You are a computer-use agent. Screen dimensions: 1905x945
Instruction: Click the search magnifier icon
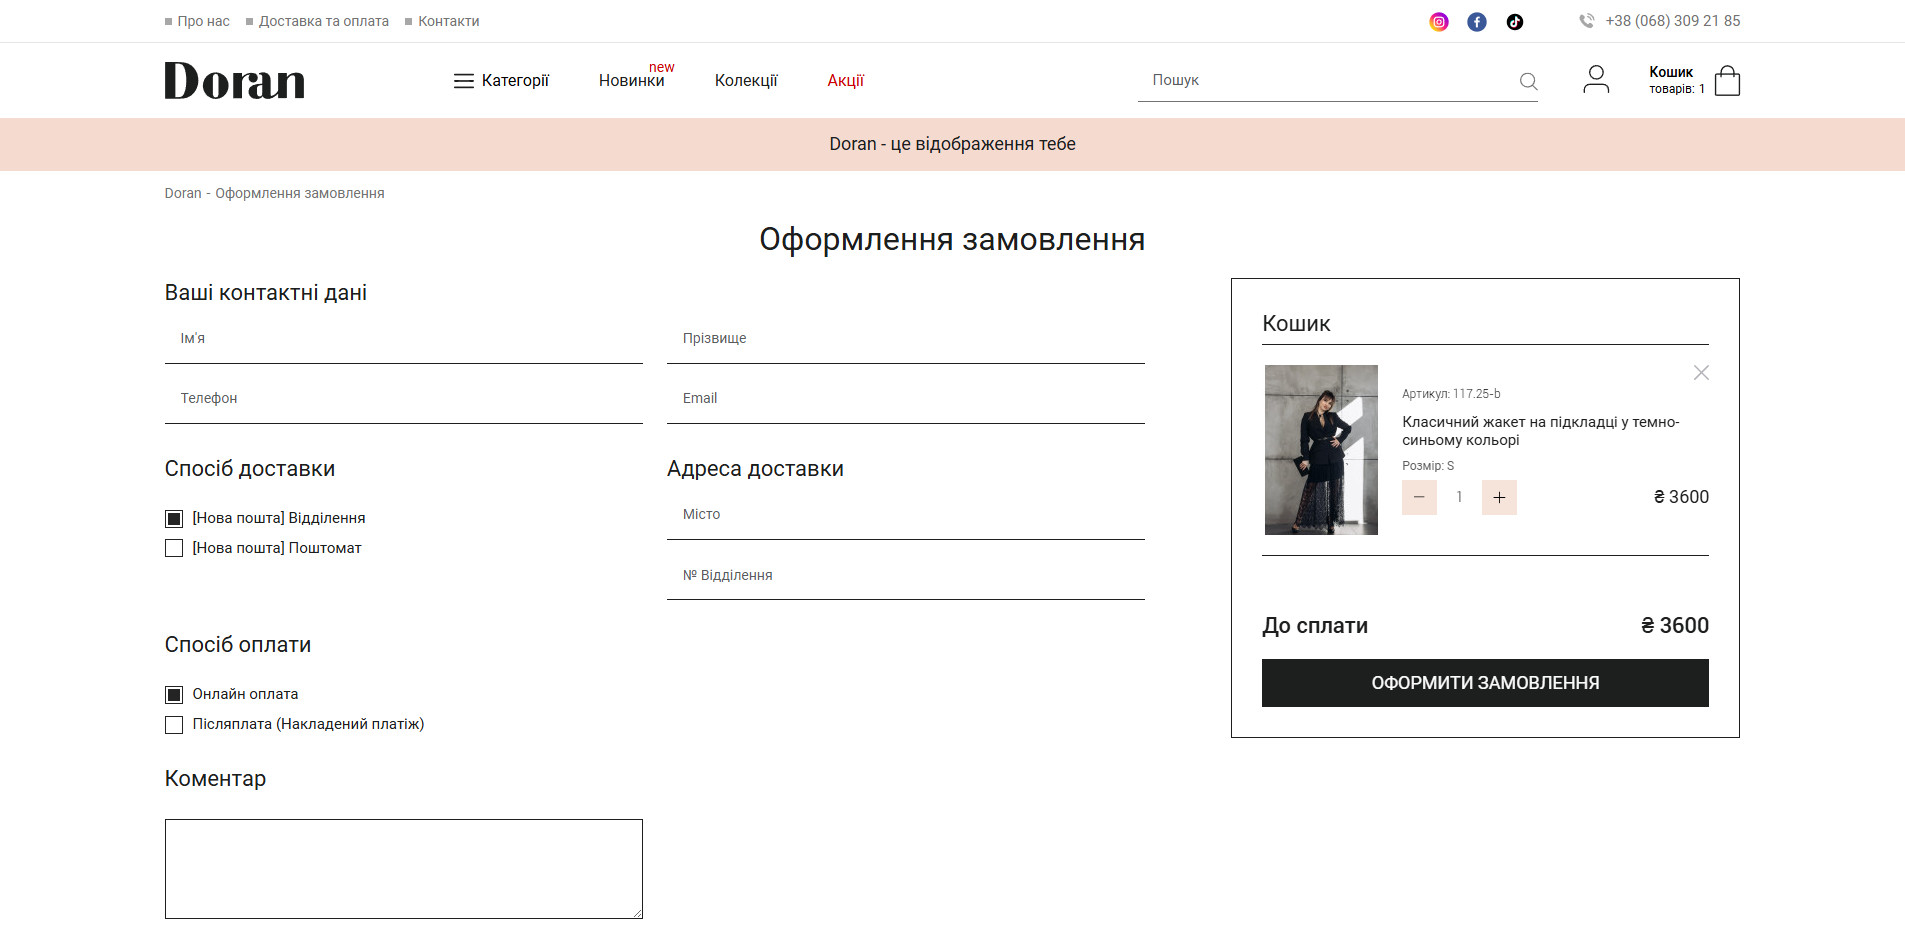tap(1528, 81)
